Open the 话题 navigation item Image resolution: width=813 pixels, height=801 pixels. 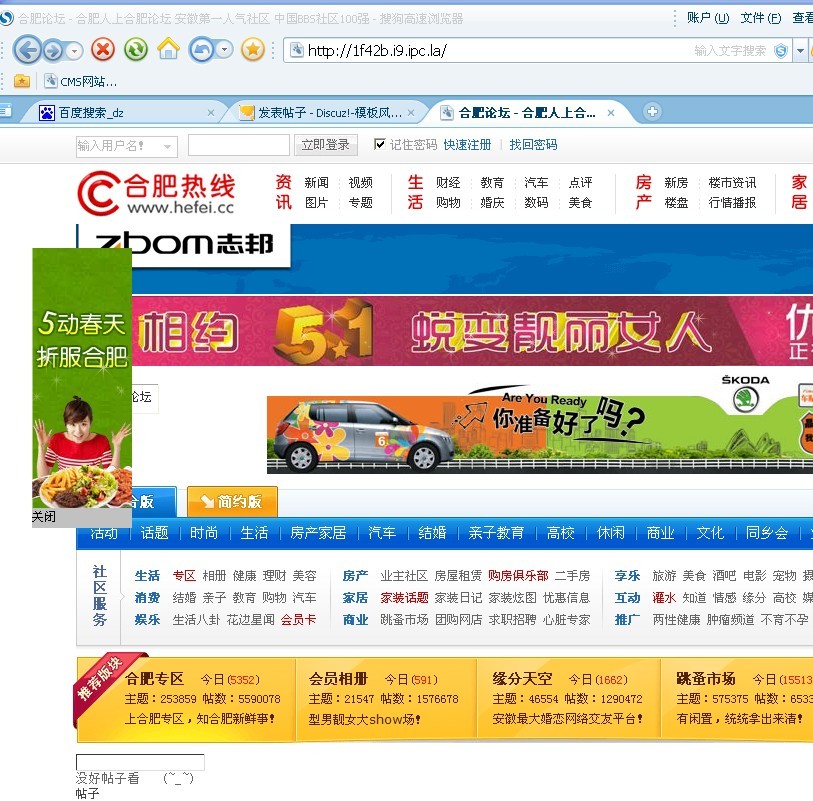pyautogui.click(x=155, y=532)
